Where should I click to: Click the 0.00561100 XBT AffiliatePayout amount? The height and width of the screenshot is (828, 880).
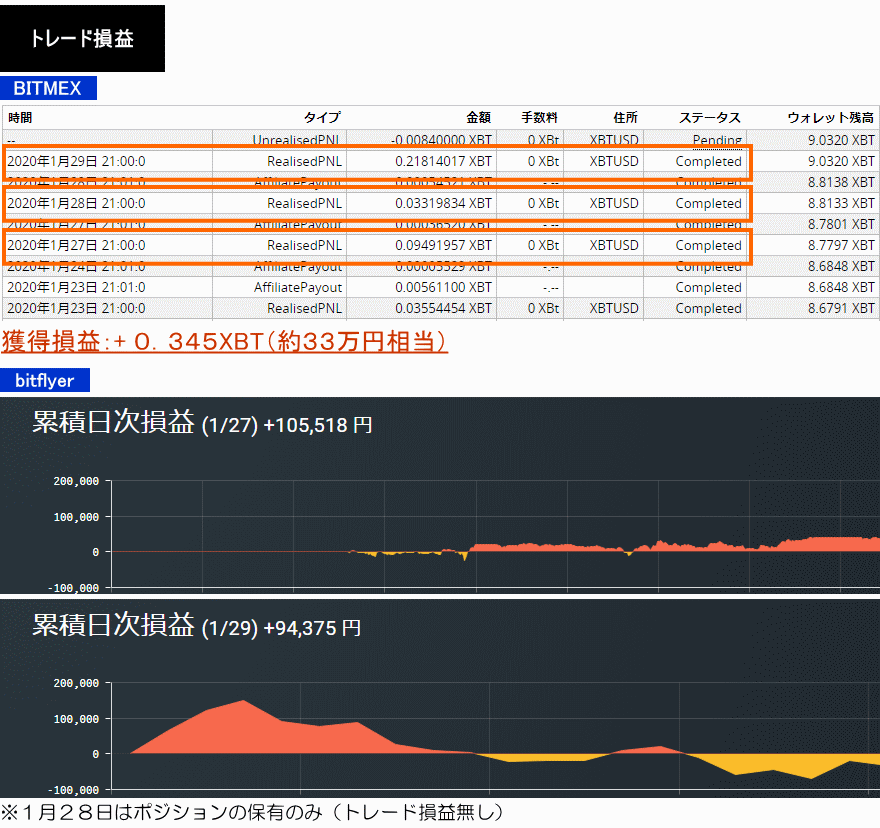click(x=444, y=287)
